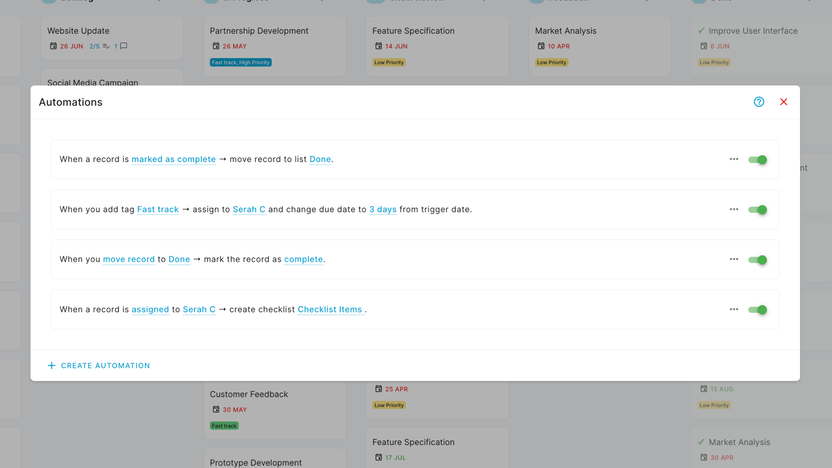832x468 pixels.
Task: Click the comment icon on Website Update card
Action: tap(123, 46)
